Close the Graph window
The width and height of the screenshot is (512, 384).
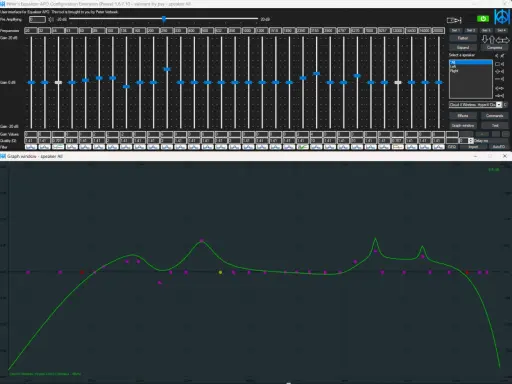tap(505, 156)
